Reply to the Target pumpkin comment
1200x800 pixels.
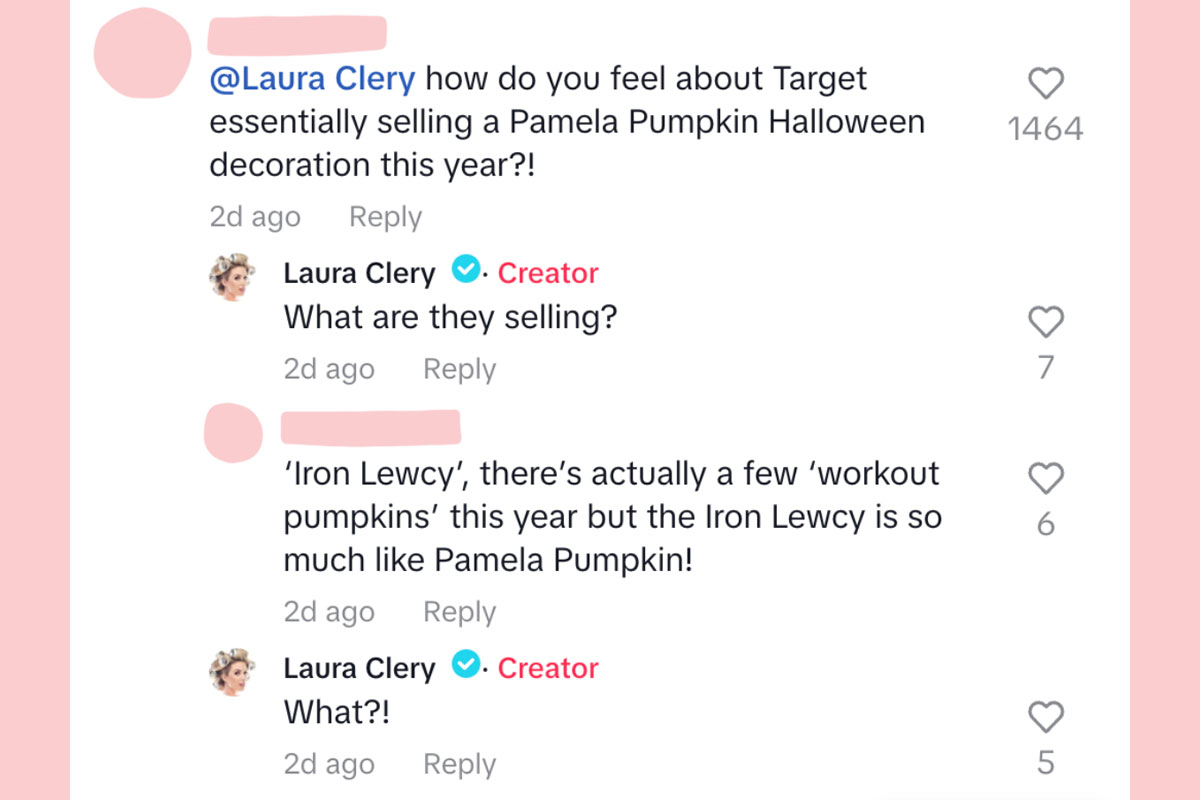[x=384, y=216]
